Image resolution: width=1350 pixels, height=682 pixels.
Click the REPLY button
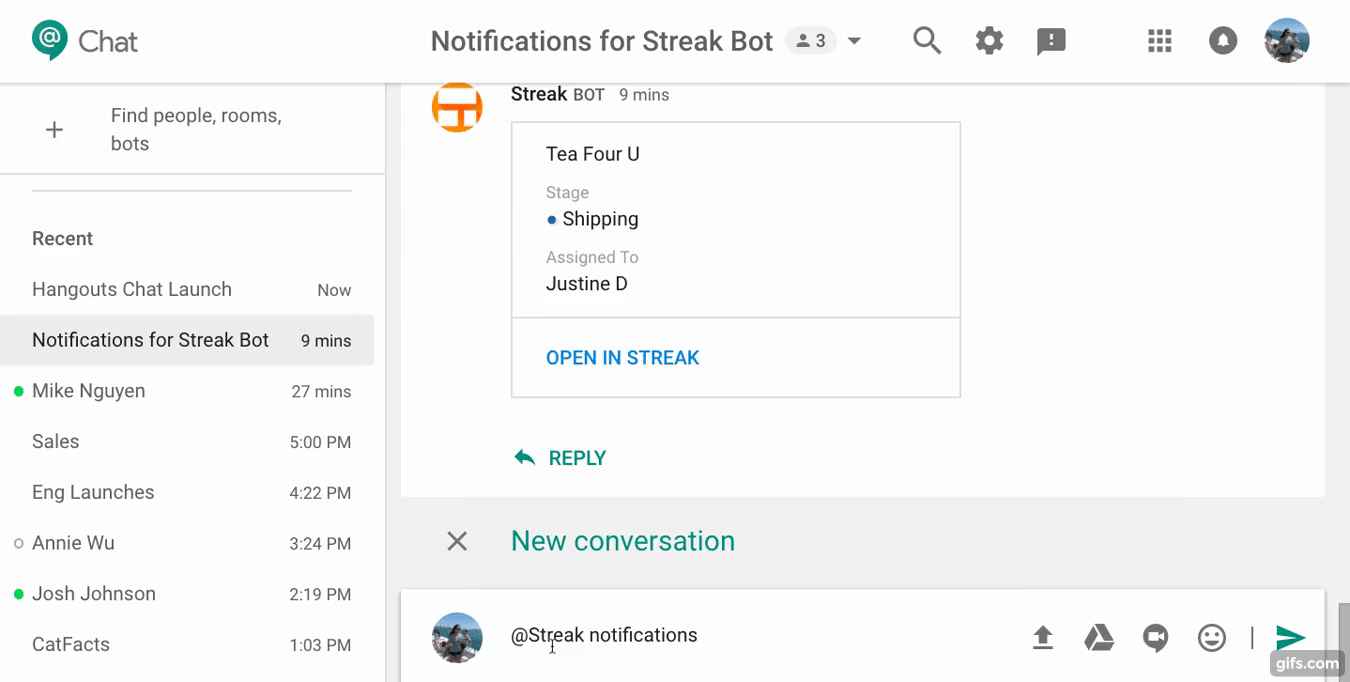click(x=560, y=458)
